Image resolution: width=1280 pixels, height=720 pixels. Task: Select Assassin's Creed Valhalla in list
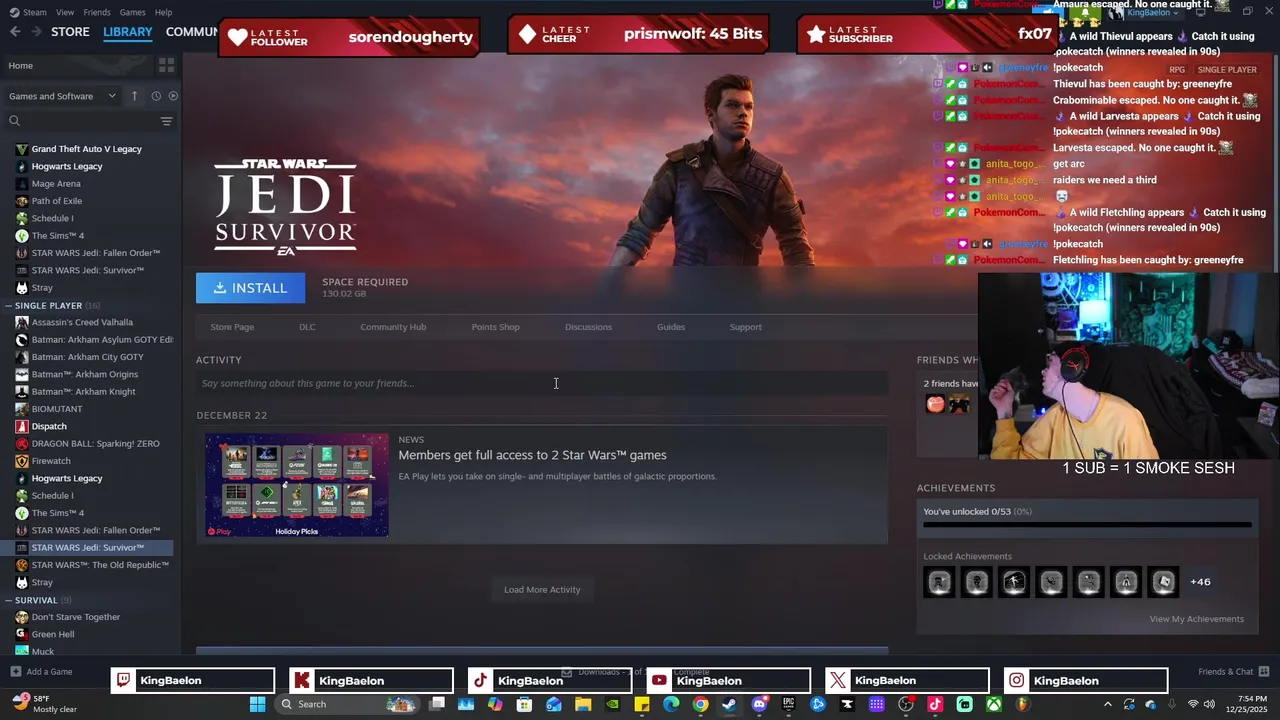(x=82, y=322)
